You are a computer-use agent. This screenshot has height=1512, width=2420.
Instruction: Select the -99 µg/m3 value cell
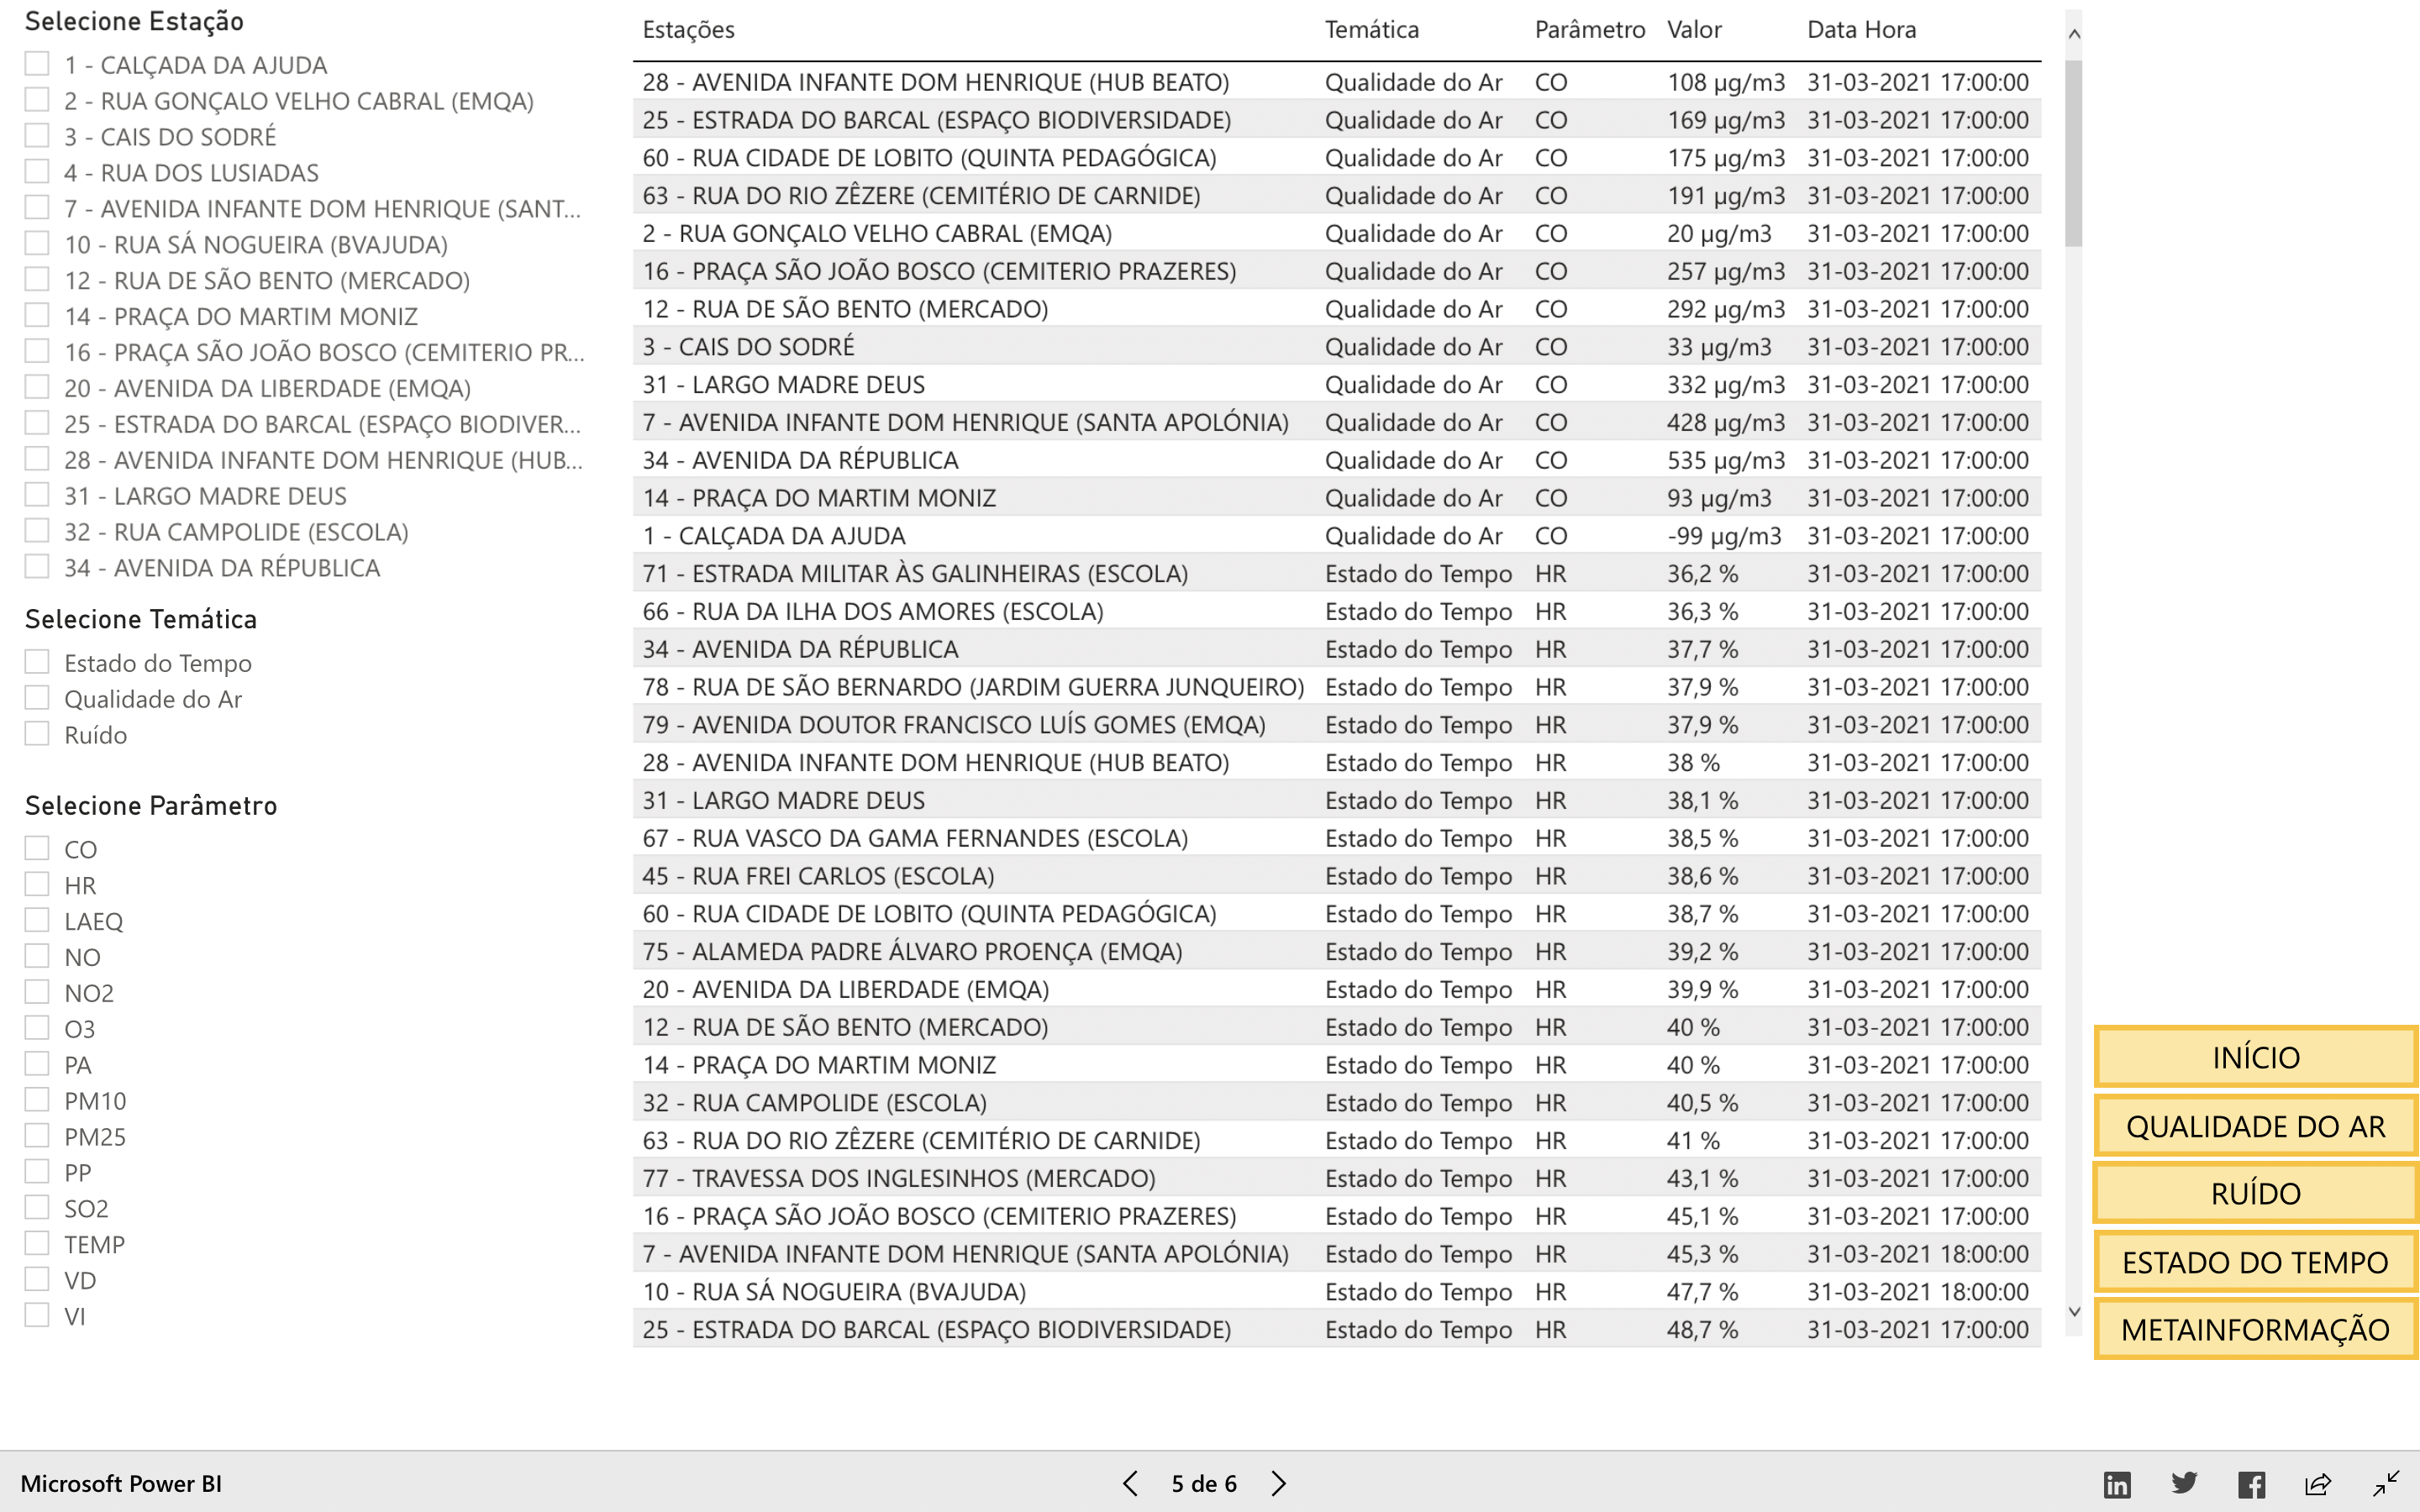pyautogui.click(x=1724, y=536)
